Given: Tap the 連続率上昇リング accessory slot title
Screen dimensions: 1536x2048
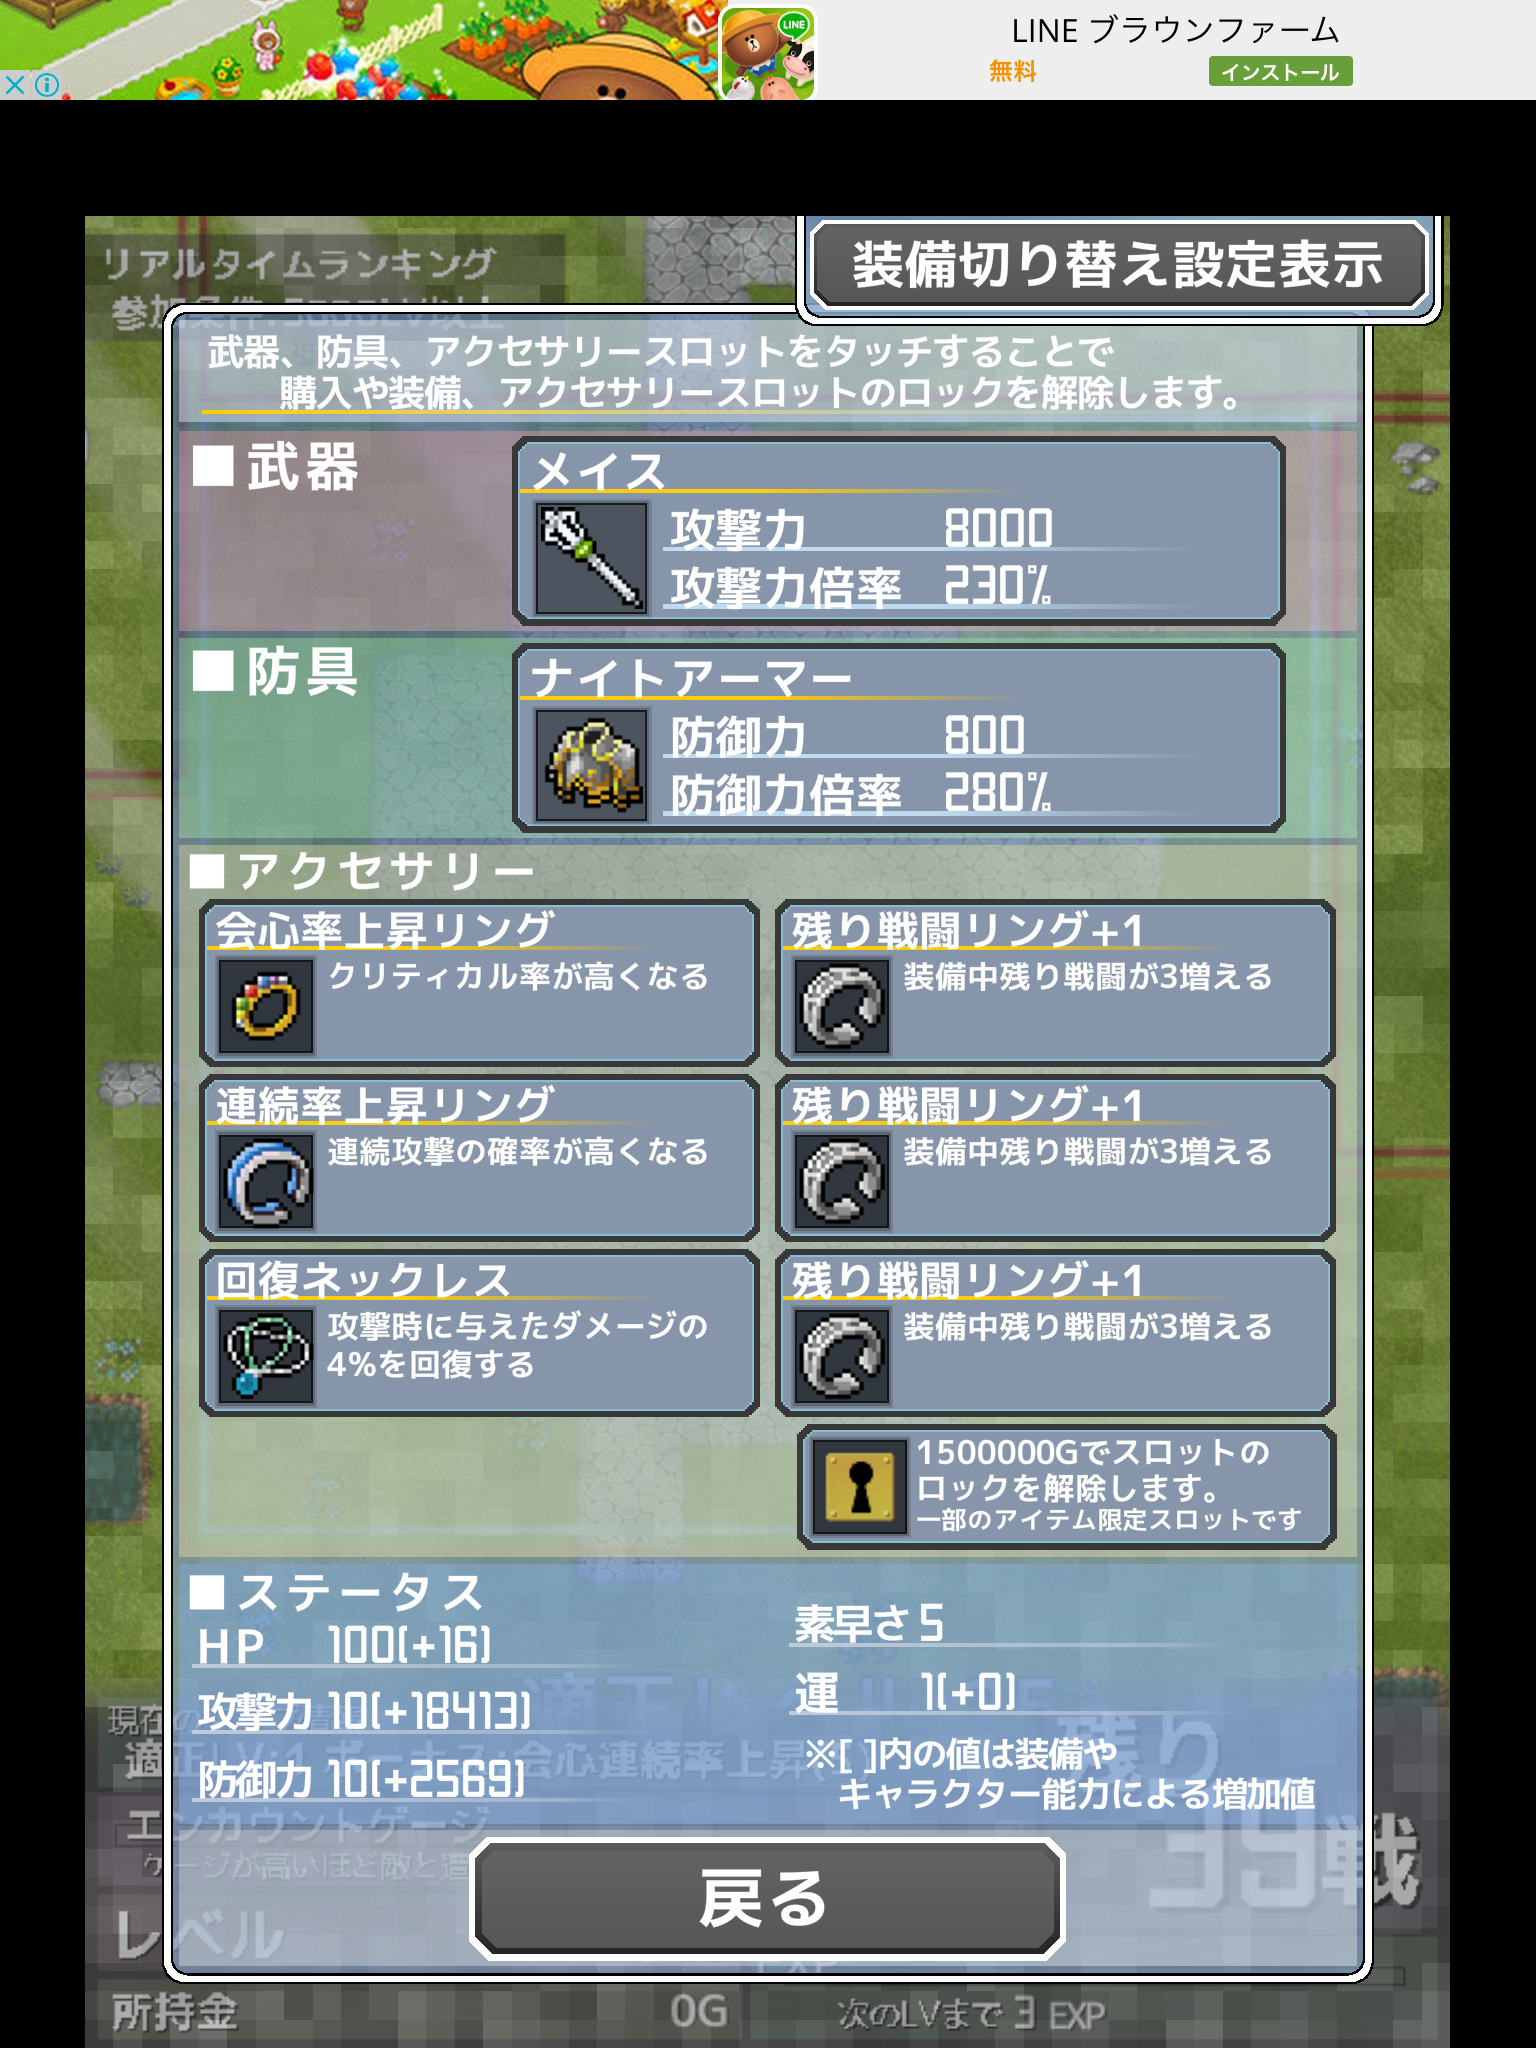Looking at the screenshot, I should pyautogui.click(x=384, y=1105).
